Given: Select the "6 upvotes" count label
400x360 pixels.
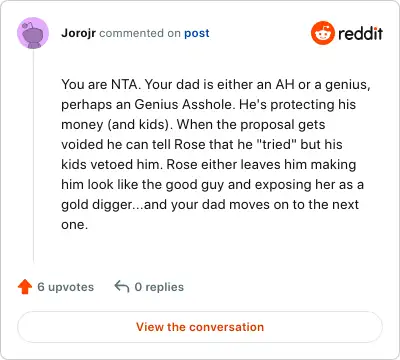Looking at the screenshot, I should (x=66, y=287).
